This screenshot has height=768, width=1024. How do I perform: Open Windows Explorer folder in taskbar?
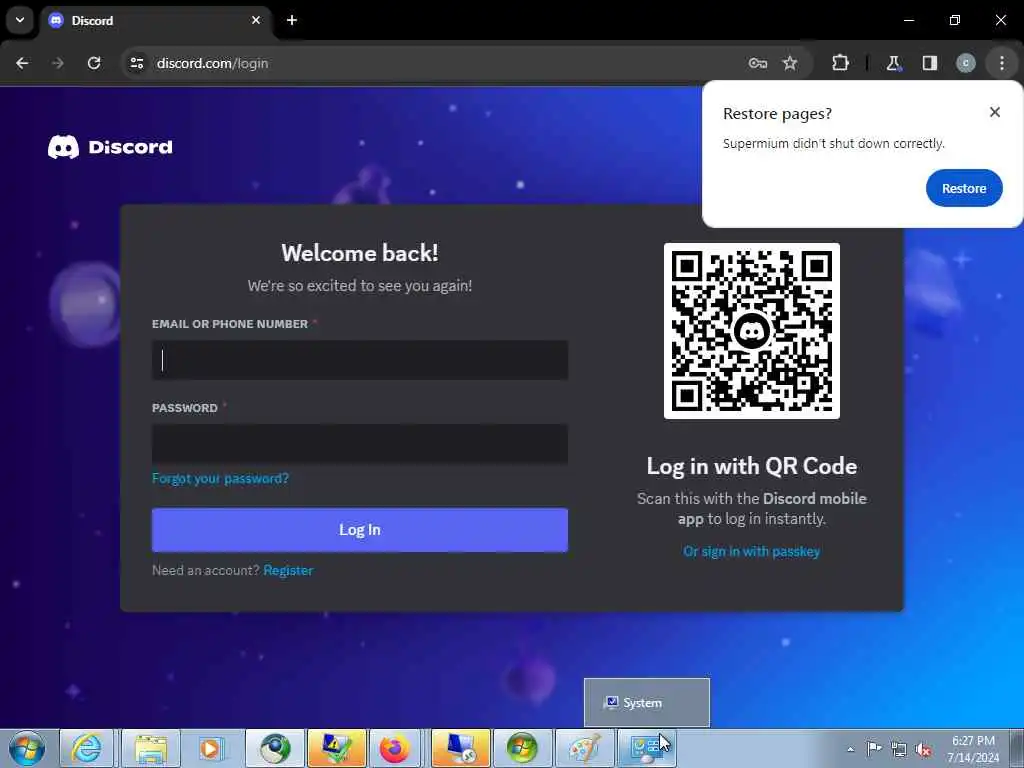(151, 748)
